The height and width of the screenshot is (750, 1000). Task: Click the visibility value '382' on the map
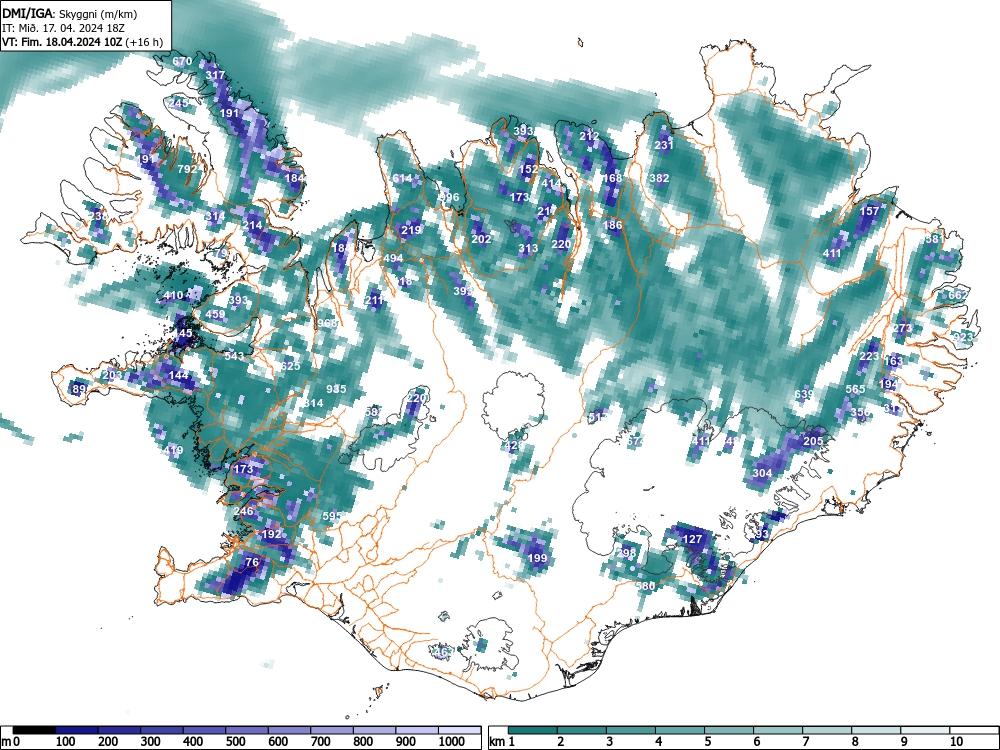659,179
